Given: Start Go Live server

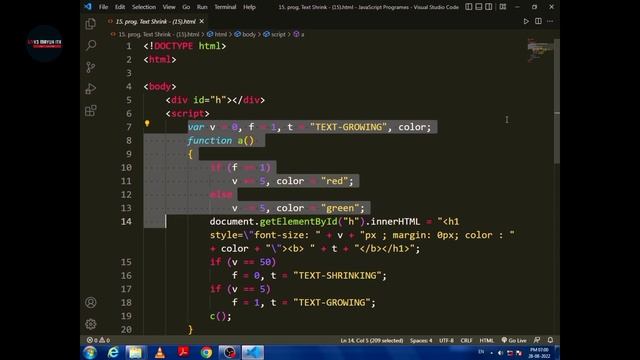Looking at the screenshot, I should 514,340.
